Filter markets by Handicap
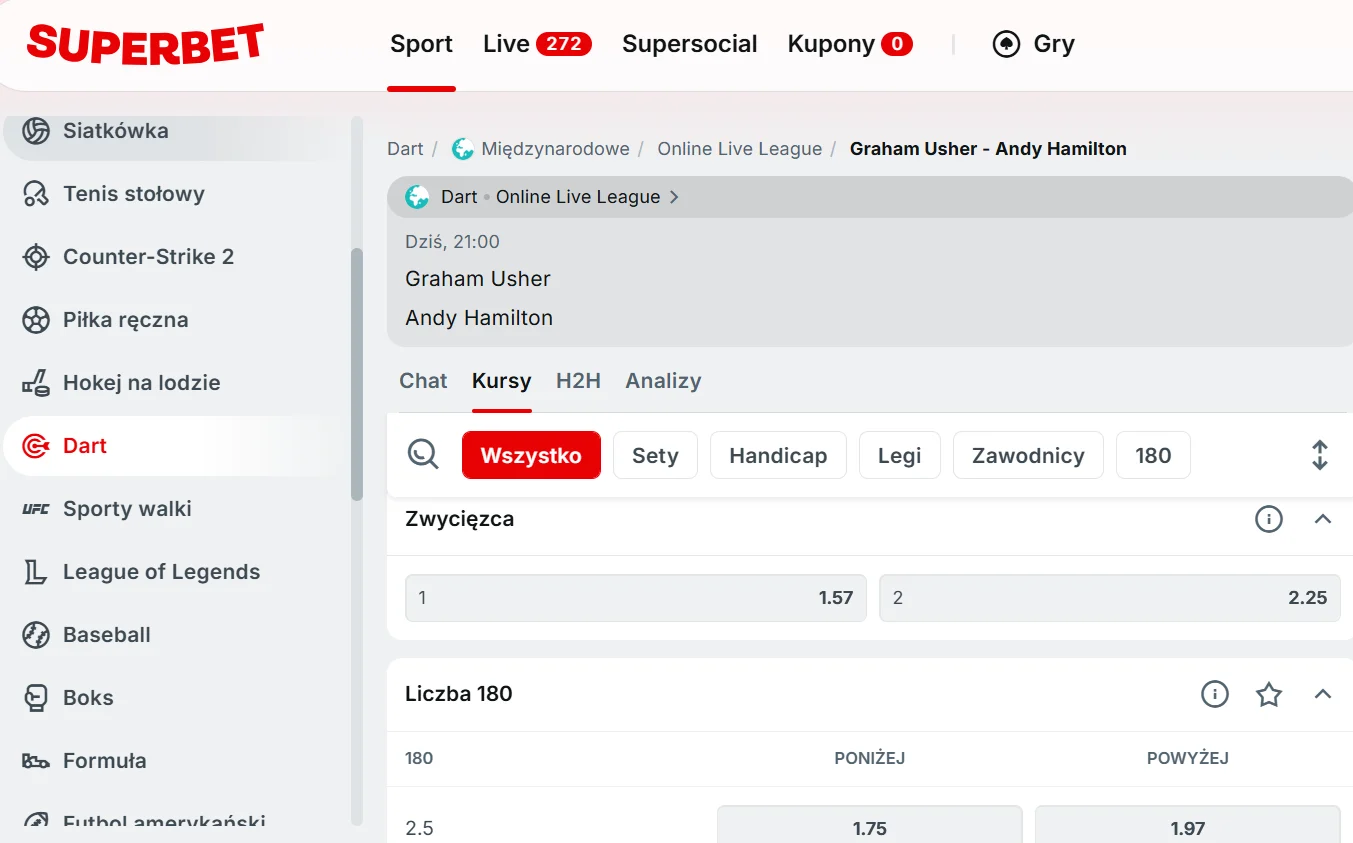This screenshot has height=843, width=1353. click(x=777, y=456)
